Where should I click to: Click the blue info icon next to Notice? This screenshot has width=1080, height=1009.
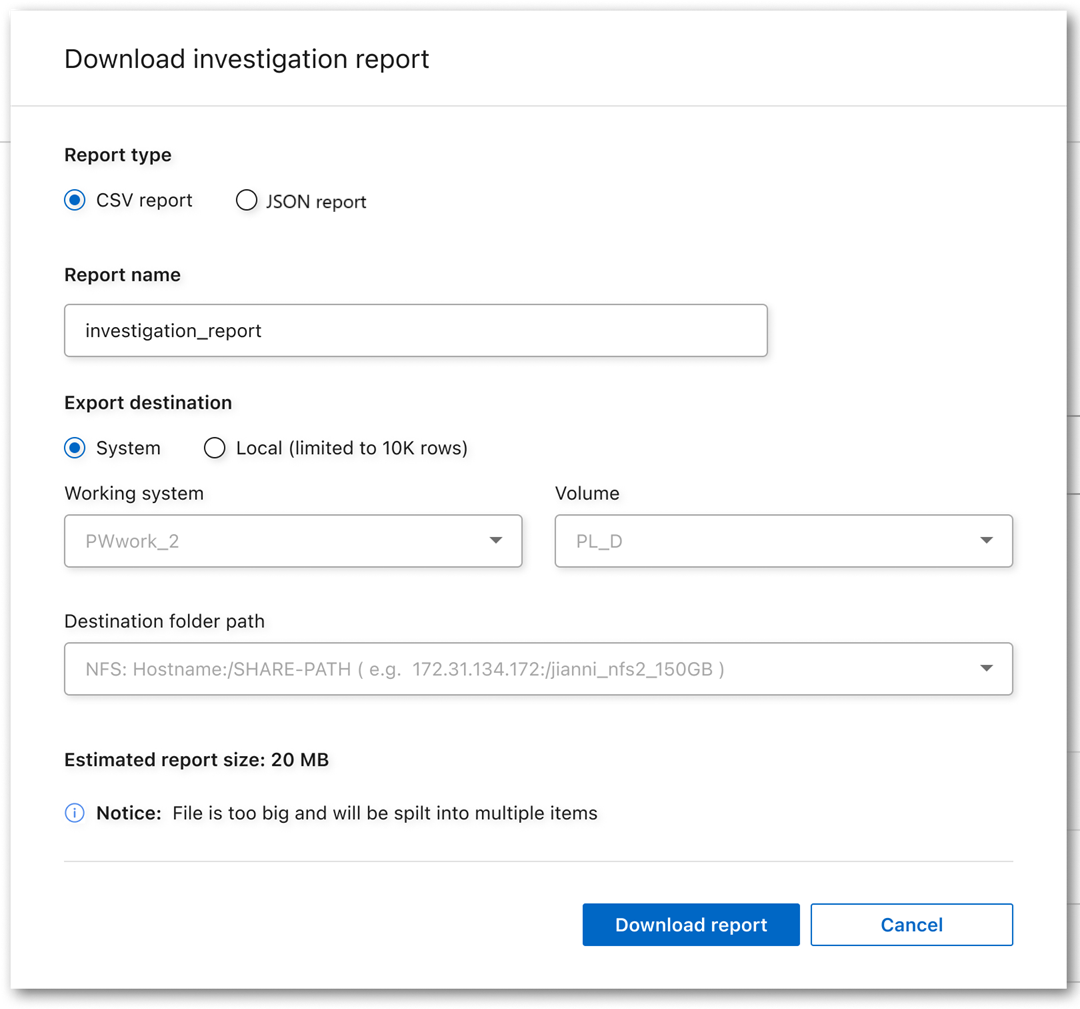pos(74,813)
